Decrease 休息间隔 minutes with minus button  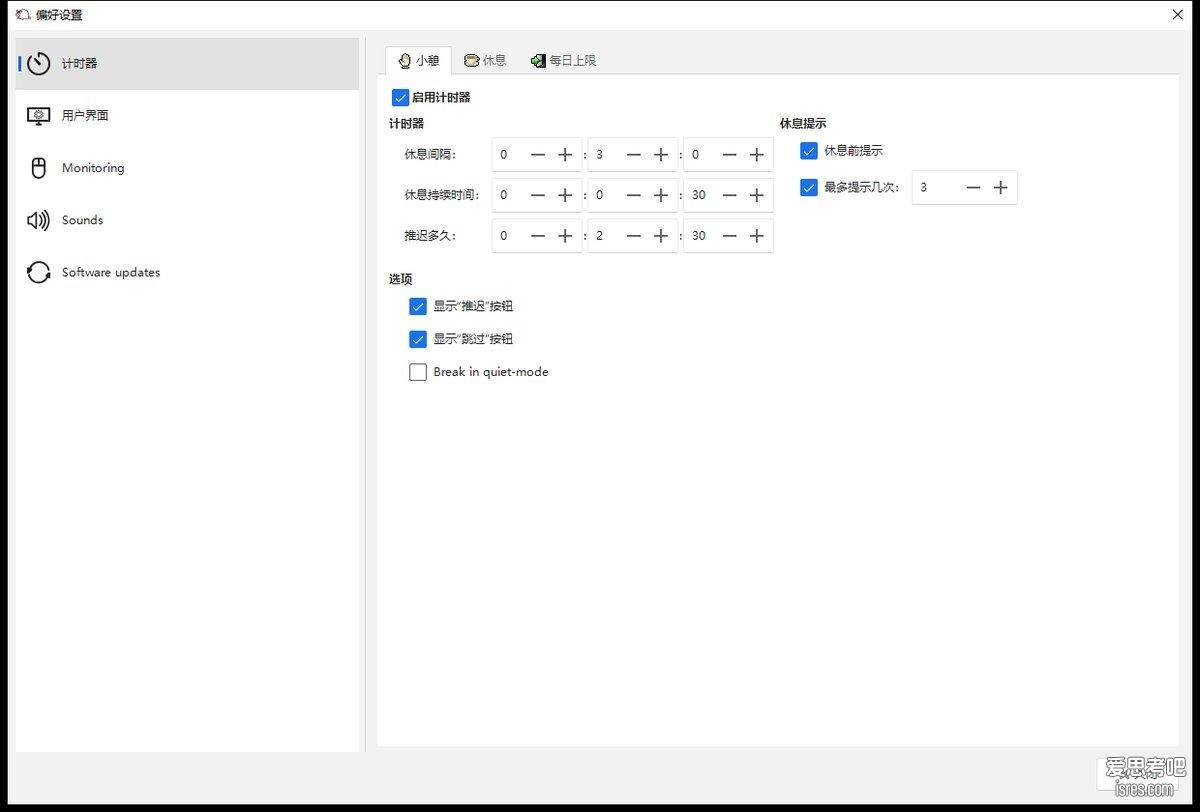[634, 155]
